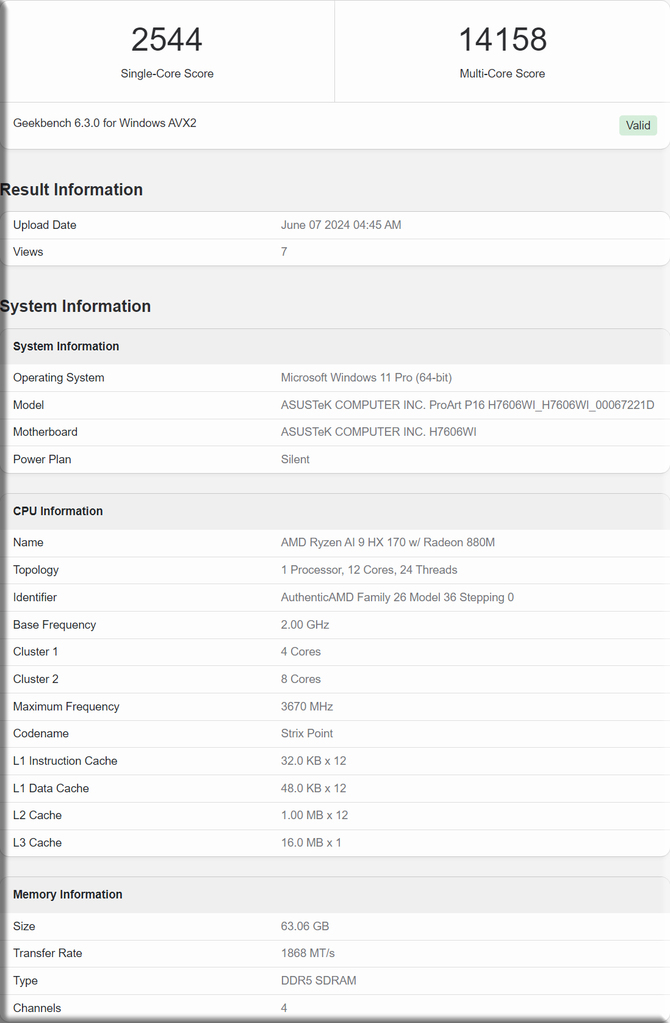Image resolution: width=670 pixels, height=1023 pixels.
Task: Click the Upload Date label
Action: point(44,225)
